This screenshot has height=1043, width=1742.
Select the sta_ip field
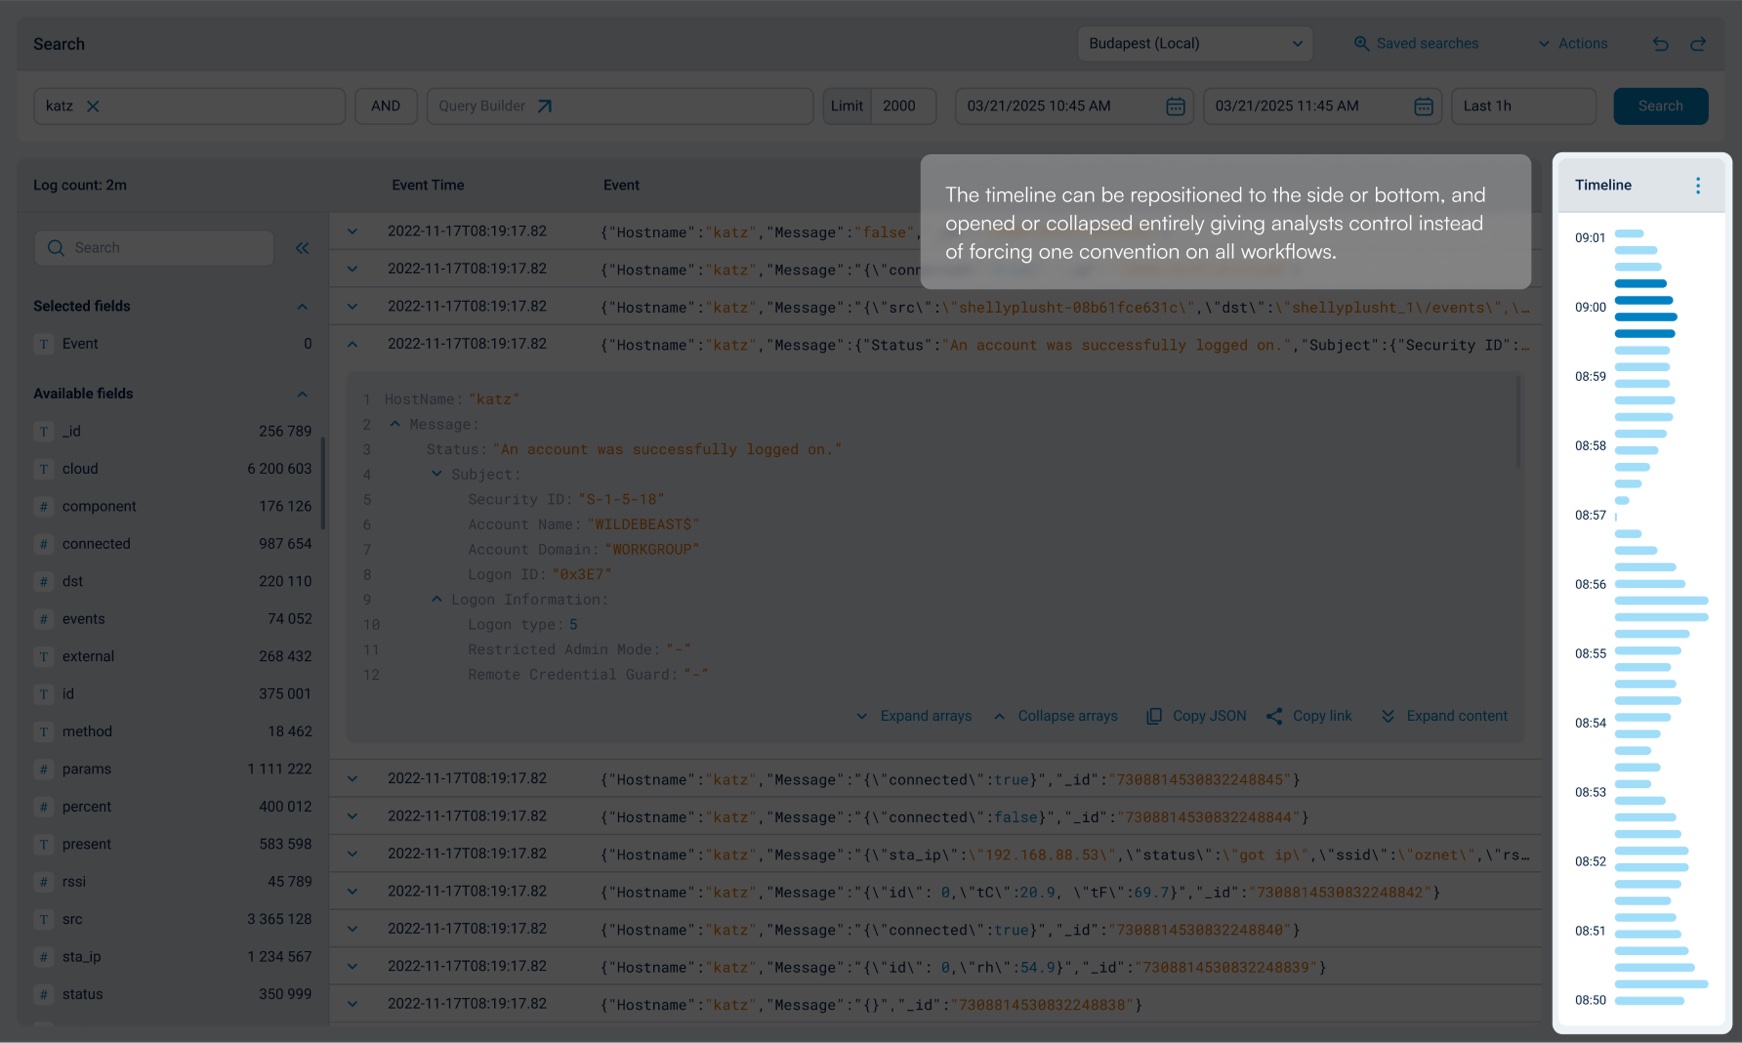(x=173, y=957)
